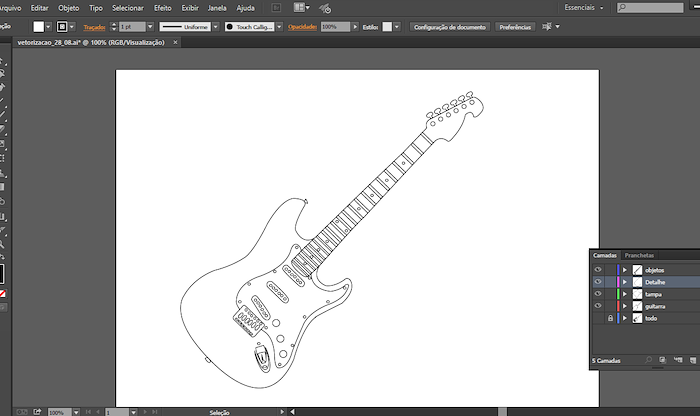This screenshot has width=700, height=416.
Task: Open the Objeto menu
Action: point(68,8)
